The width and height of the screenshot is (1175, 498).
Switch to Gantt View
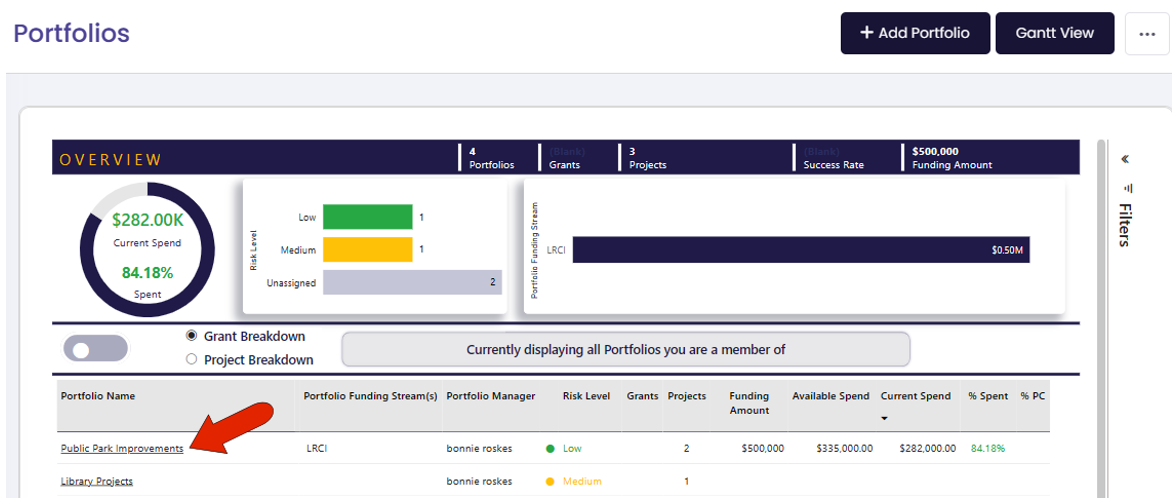pos(1054,33)
